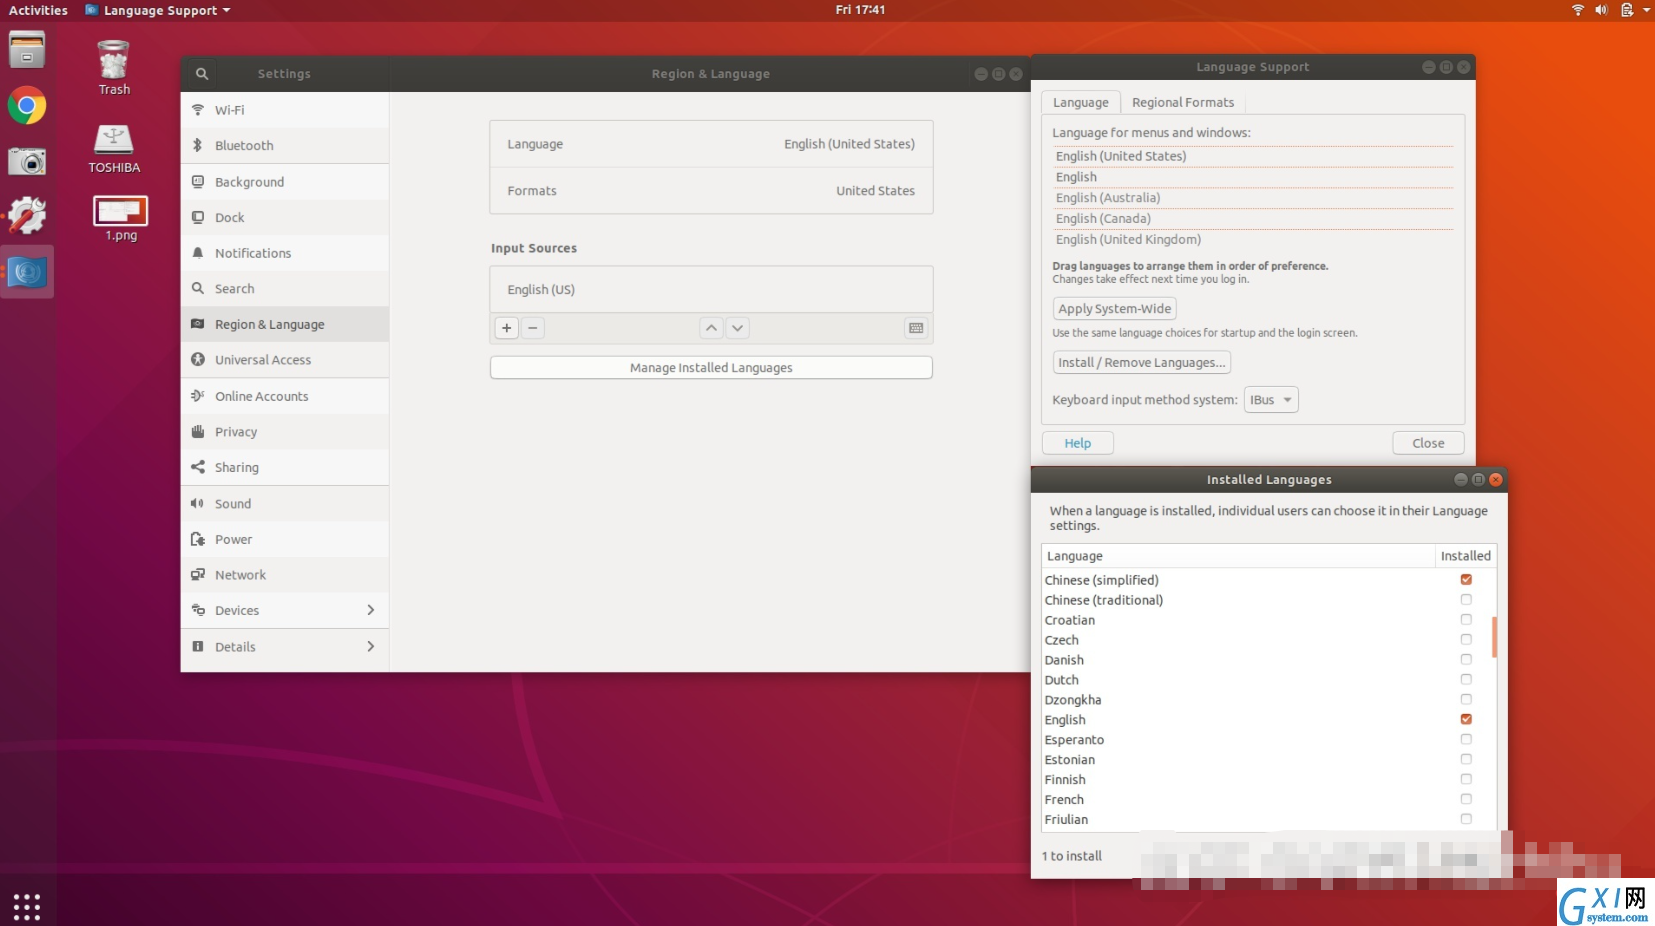
Task: Select Region & Language in sidebar
Action: (285, 324)
